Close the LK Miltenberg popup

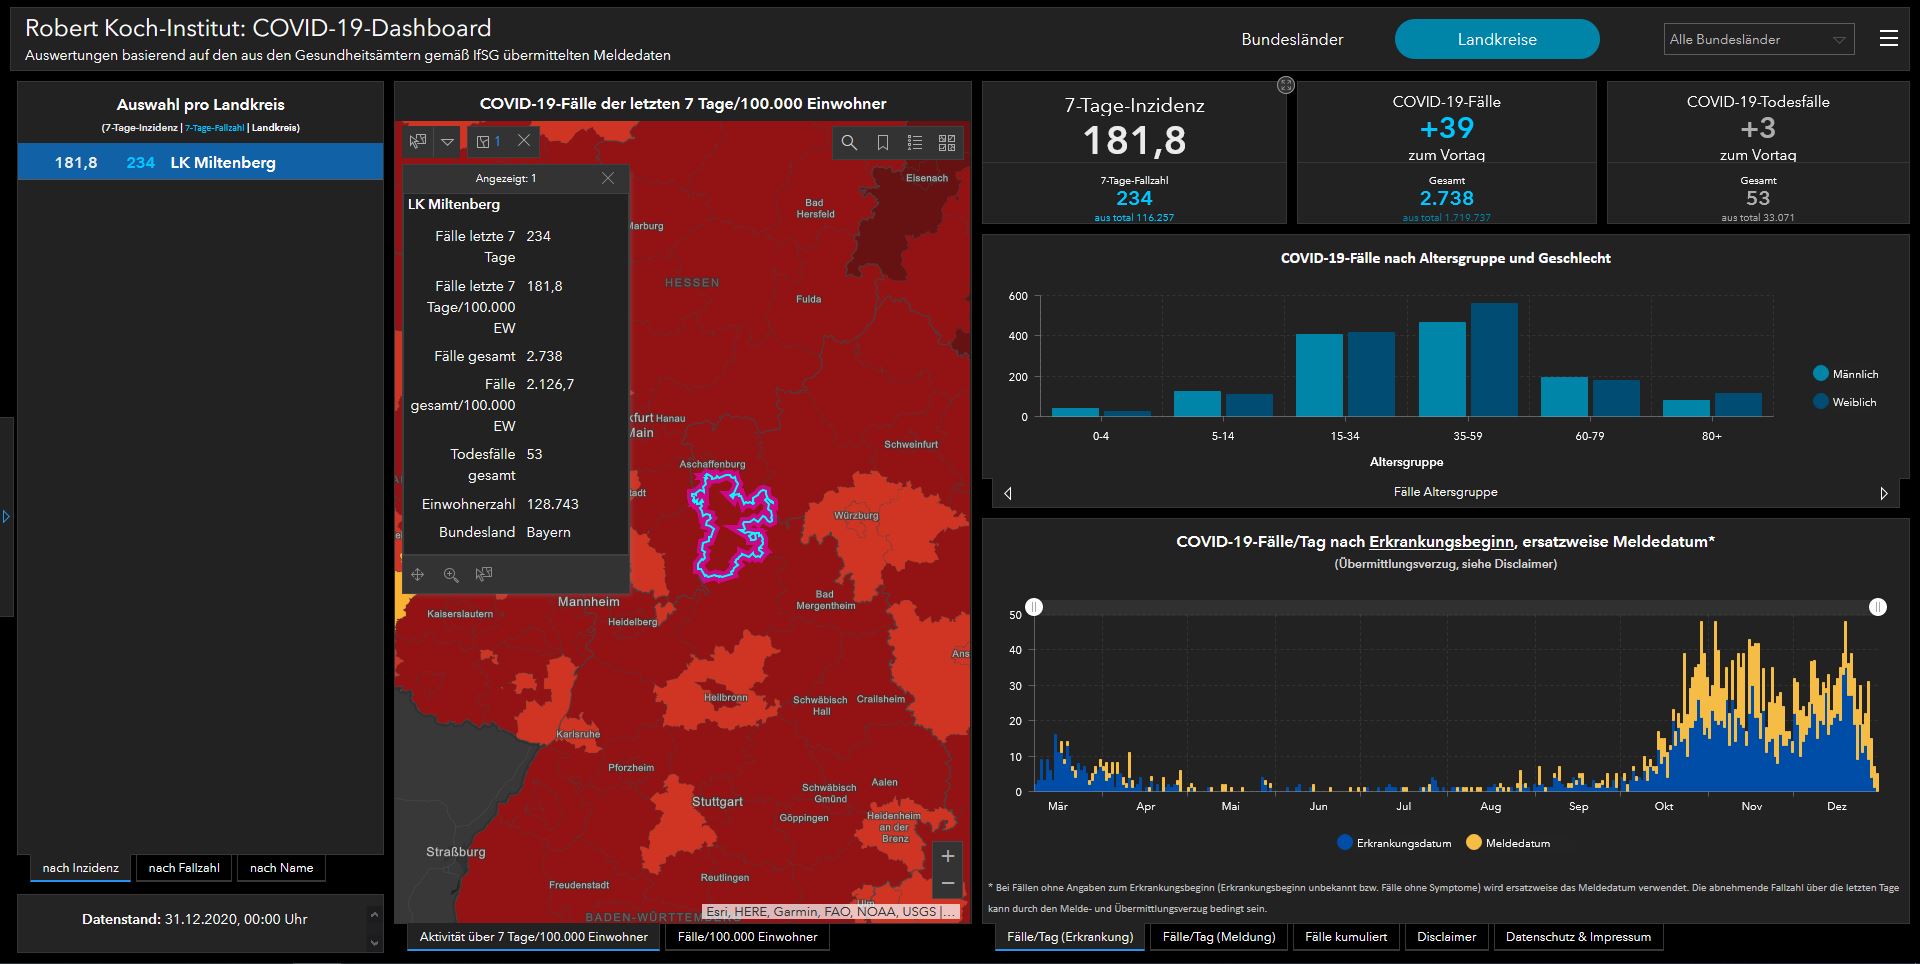pyautogui.click(x=608, y=178)
